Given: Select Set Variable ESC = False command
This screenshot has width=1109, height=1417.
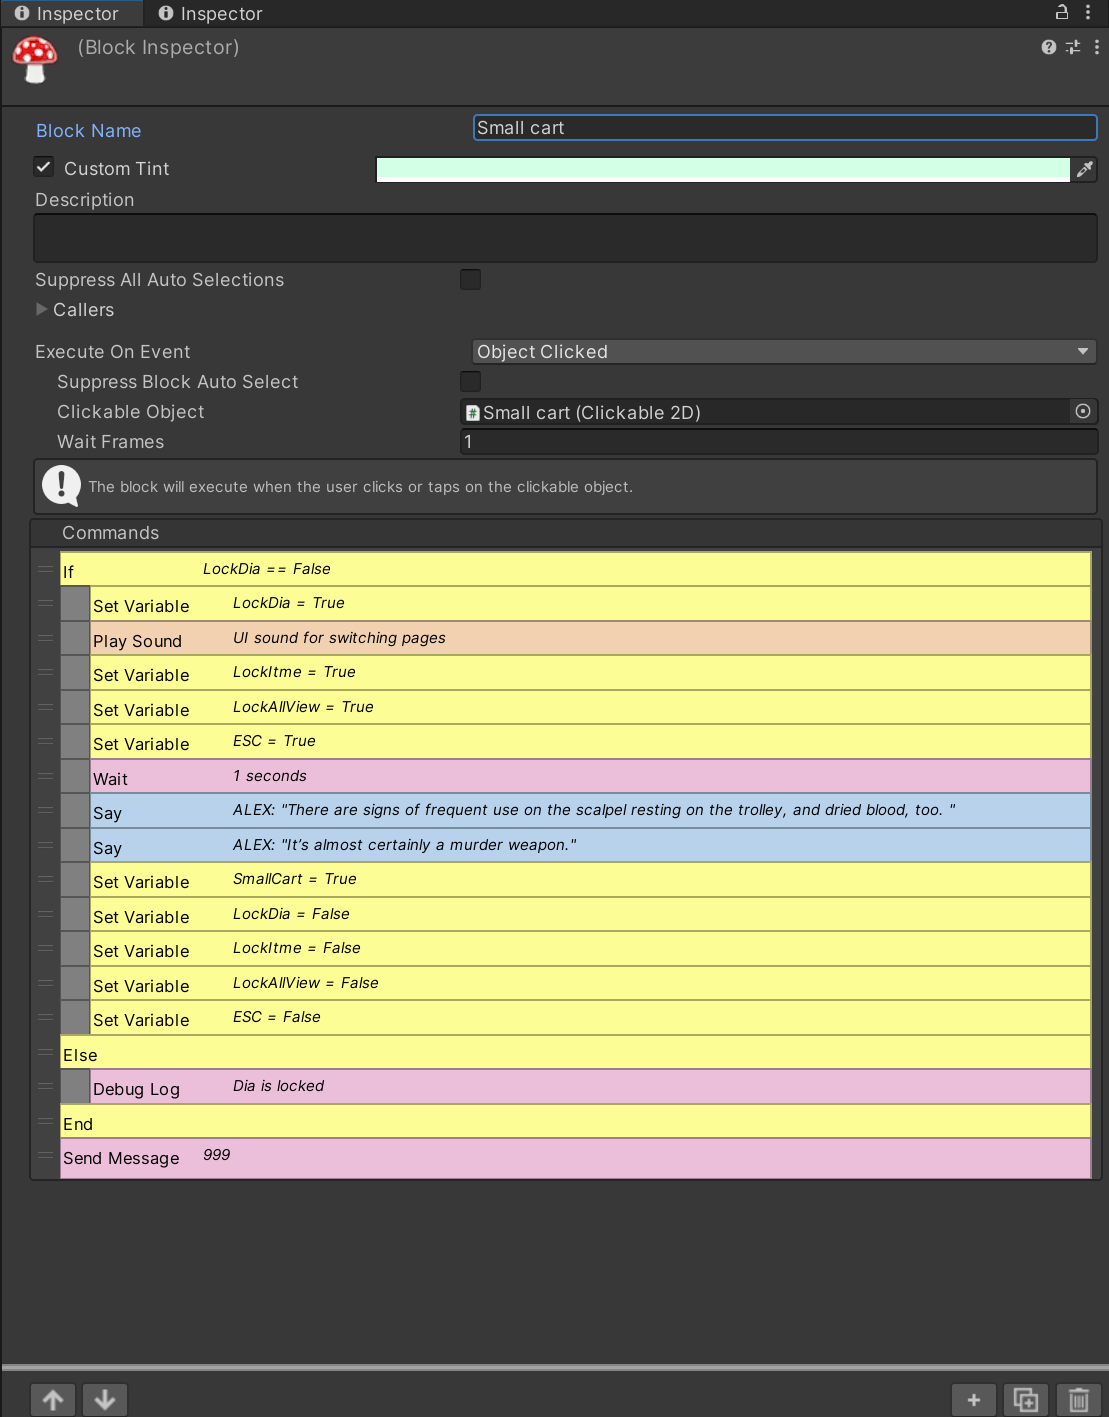Looking at the screenshot, I should [x=590, y=1018].
